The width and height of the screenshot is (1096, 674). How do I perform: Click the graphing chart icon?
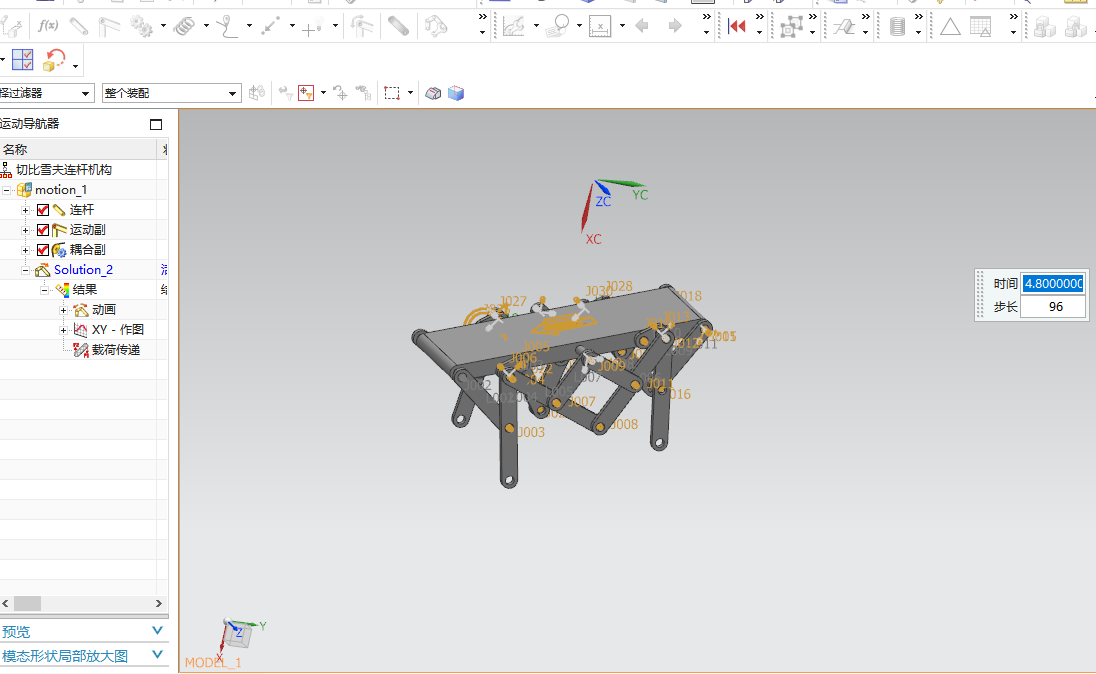[x=514, y=27]
